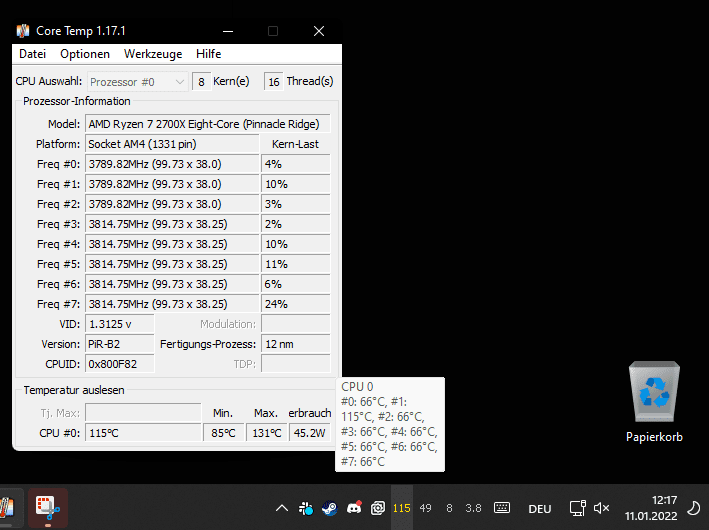Click the focus assist moon icon
The width and height of the screenshot is (709, 530).
pos(694,508)
